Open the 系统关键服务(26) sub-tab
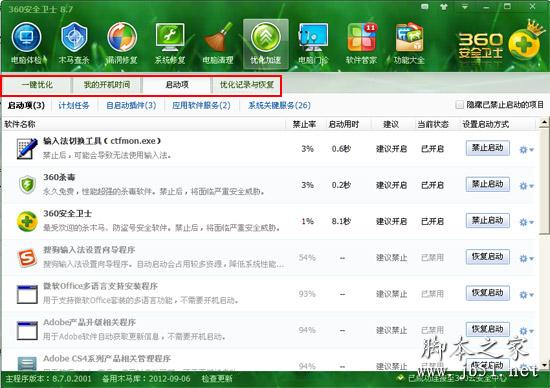Viewport: 550px width, 388px height. [279, 105]
